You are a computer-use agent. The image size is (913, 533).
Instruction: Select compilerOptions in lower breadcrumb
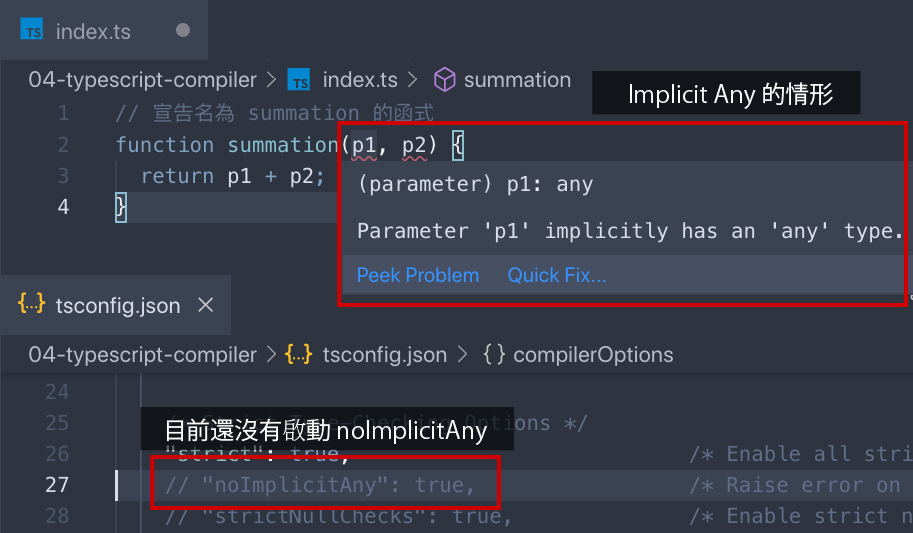[x=593, y=354]
